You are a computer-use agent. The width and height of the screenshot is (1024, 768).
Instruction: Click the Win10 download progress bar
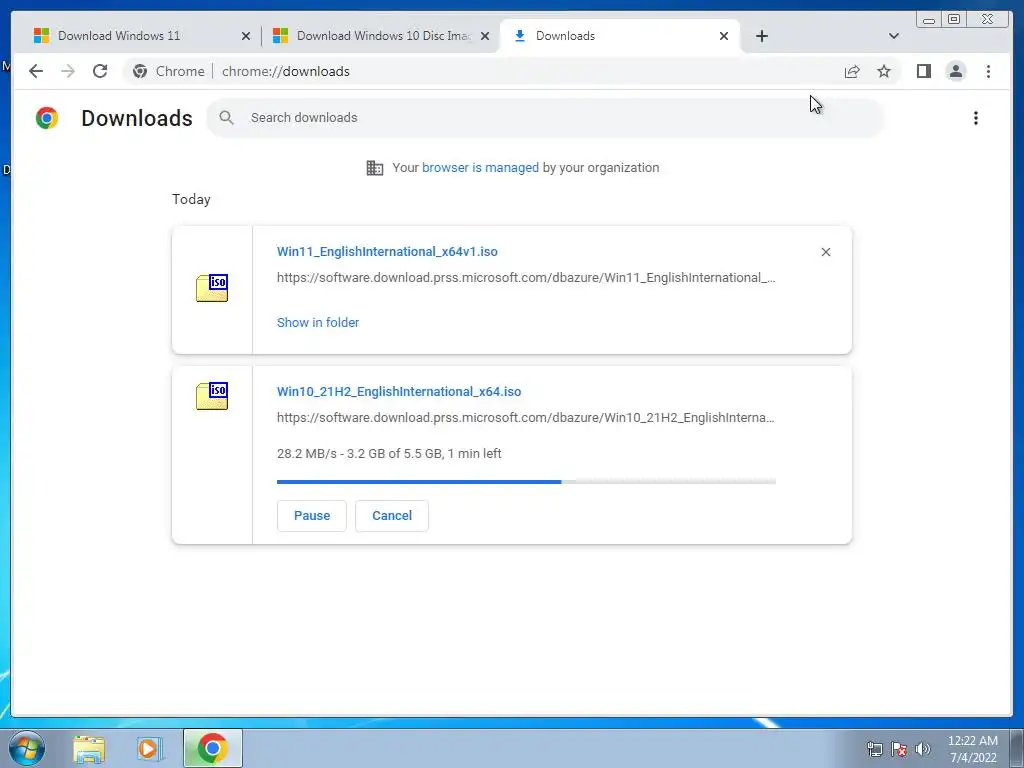point(526,482)
